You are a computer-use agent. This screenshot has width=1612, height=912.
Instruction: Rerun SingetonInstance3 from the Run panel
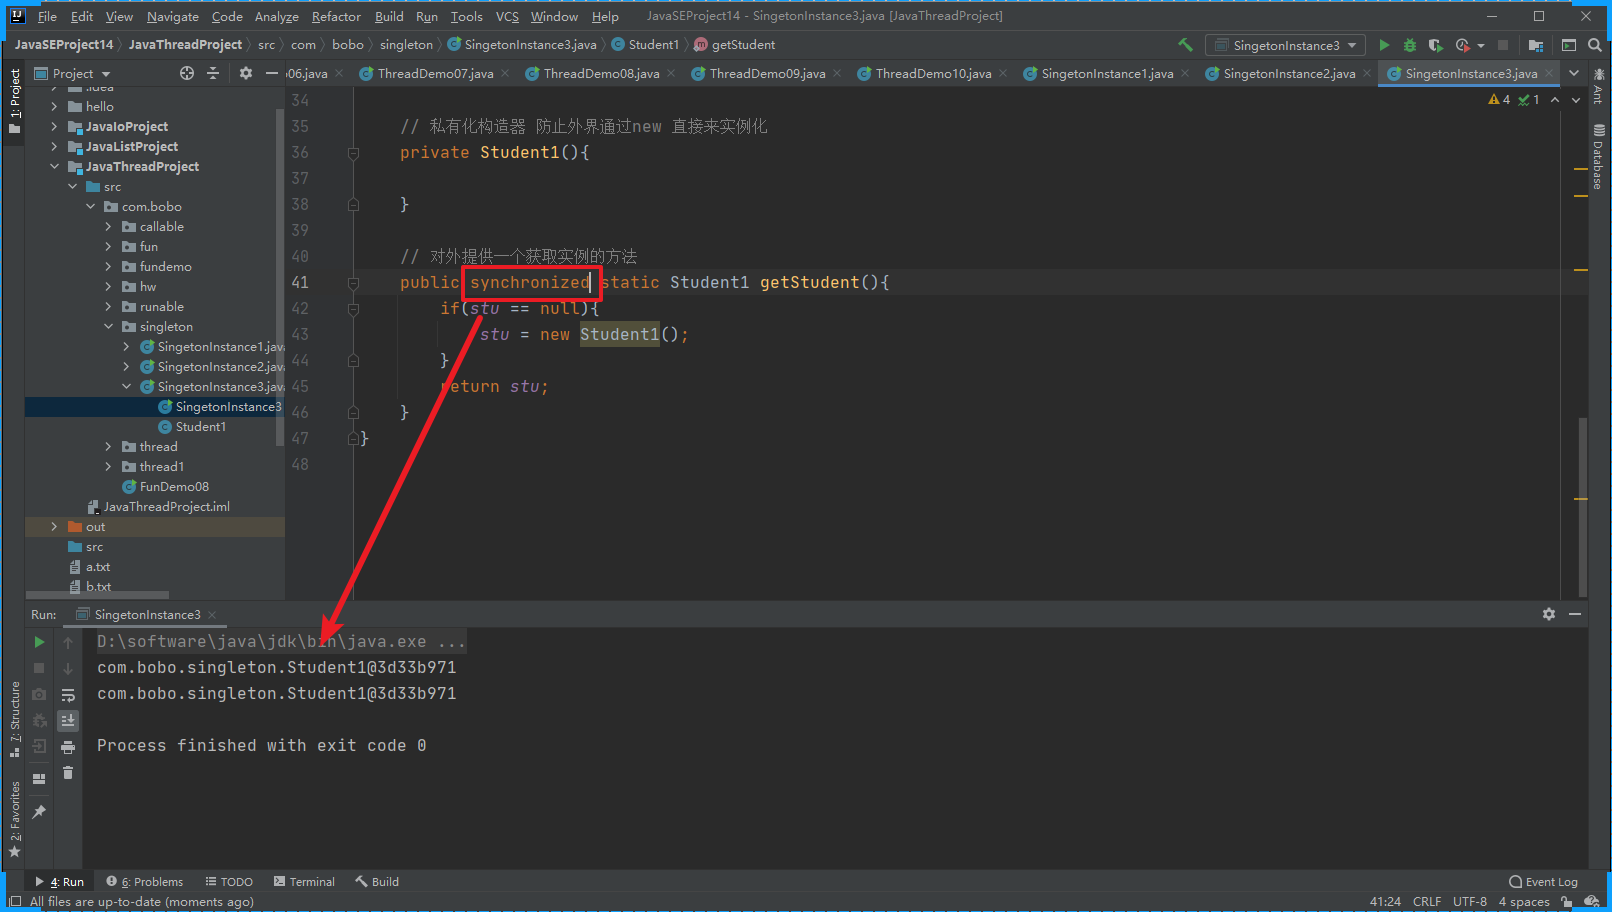pos(39,642)
